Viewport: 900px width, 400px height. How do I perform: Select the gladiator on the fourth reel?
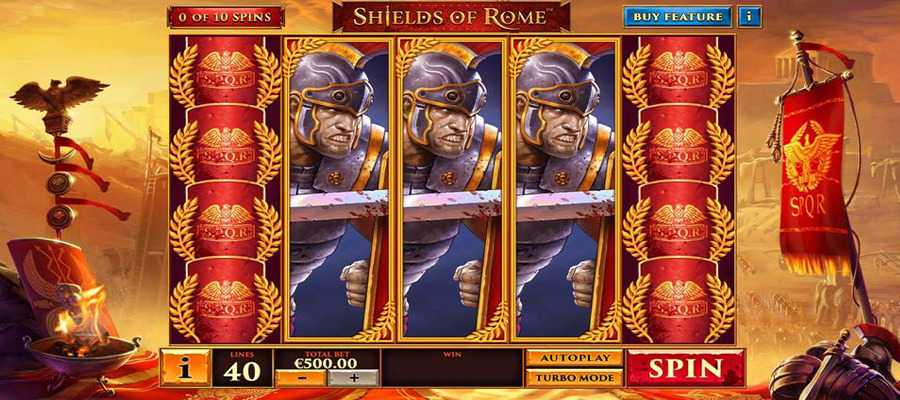[x=564, y=189]
